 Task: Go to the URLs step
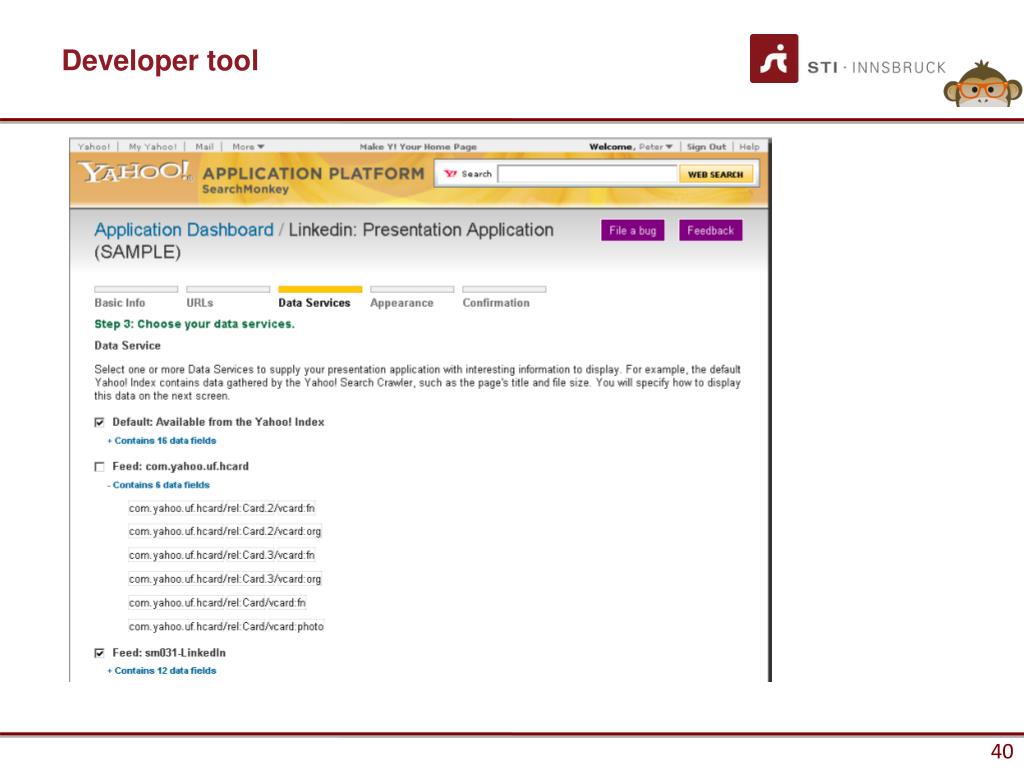click(200, 303)
